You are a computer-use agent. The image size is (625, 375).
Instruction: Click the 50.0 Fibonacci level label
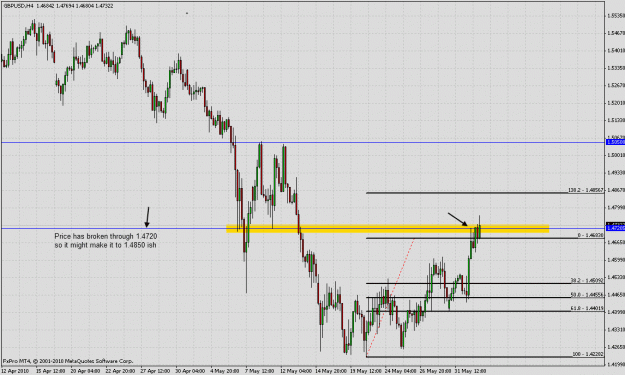pos(587,295)
